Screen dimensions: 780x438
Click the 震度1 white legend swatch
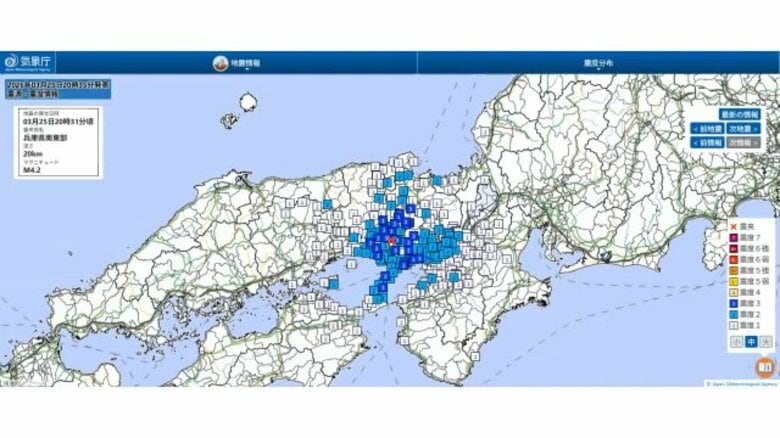(x=733, y=326)
